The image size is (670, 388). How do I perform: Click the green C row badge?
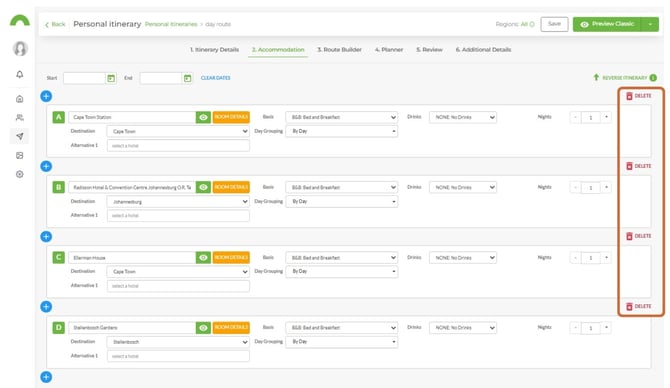59,257
